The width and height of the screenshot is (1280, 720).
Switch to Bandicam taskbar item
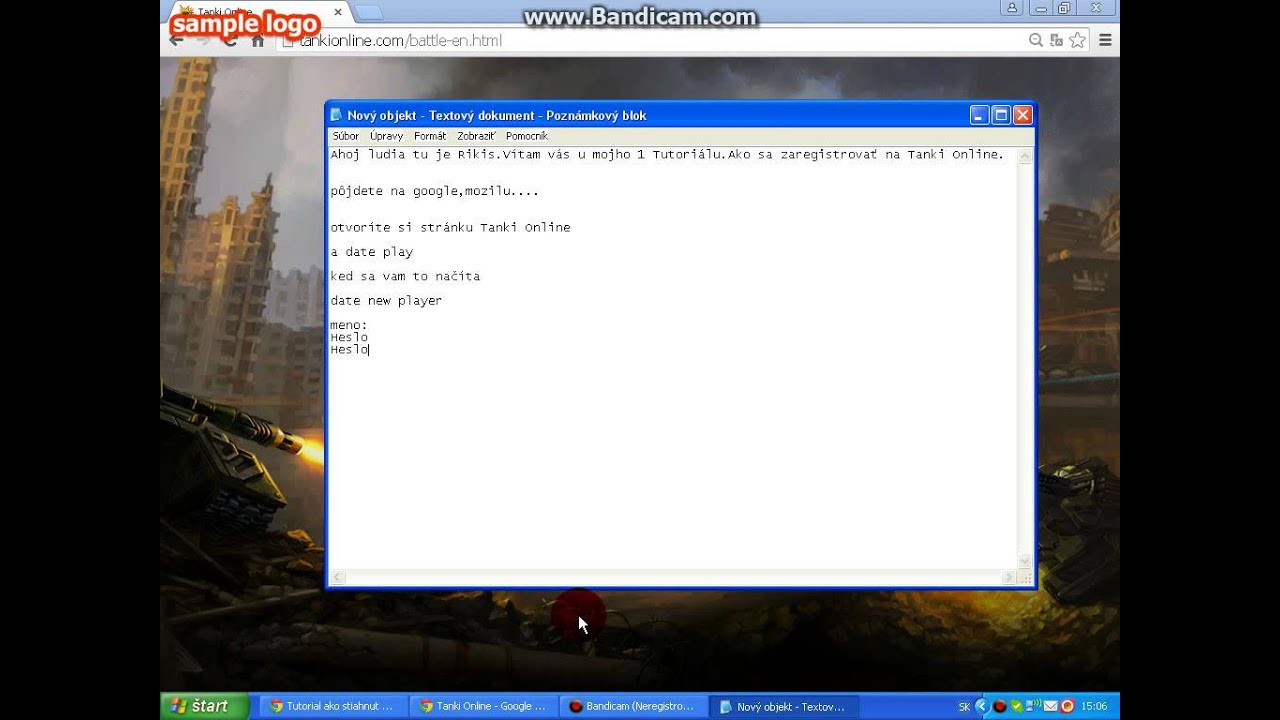[x=633, y=706]
